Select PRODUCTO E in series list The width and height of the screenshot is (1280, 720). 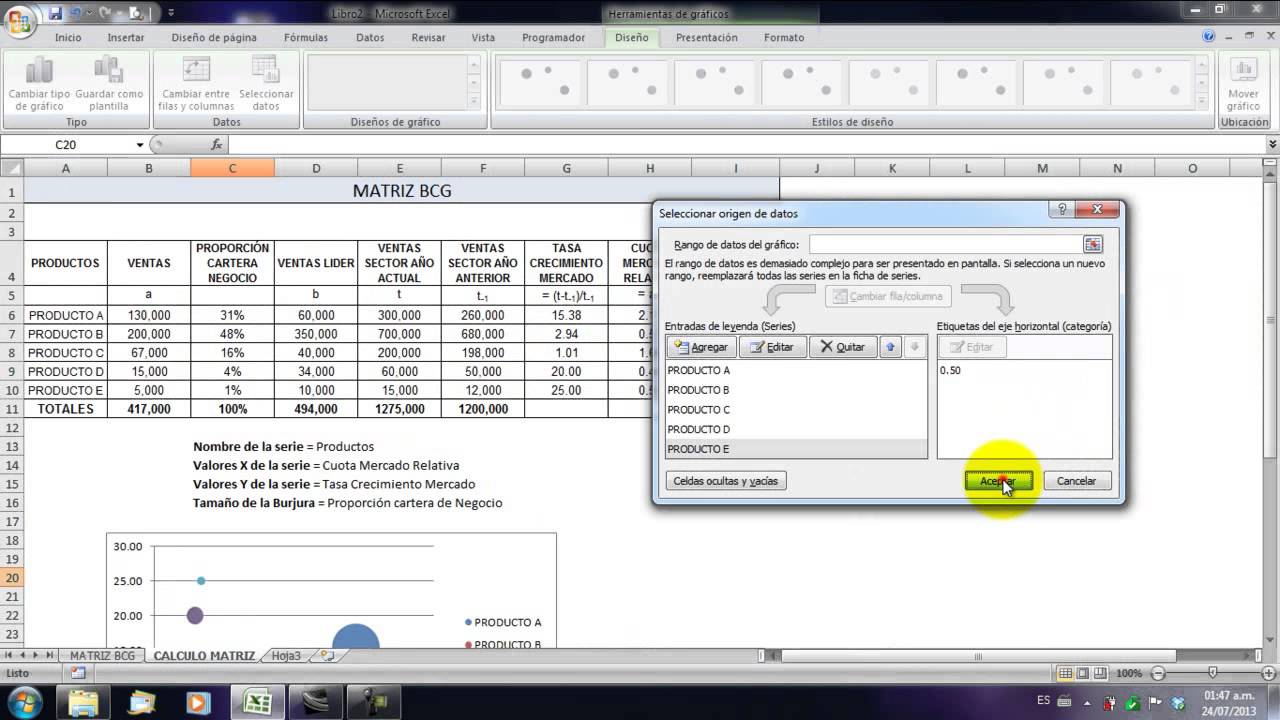(796, 449)
